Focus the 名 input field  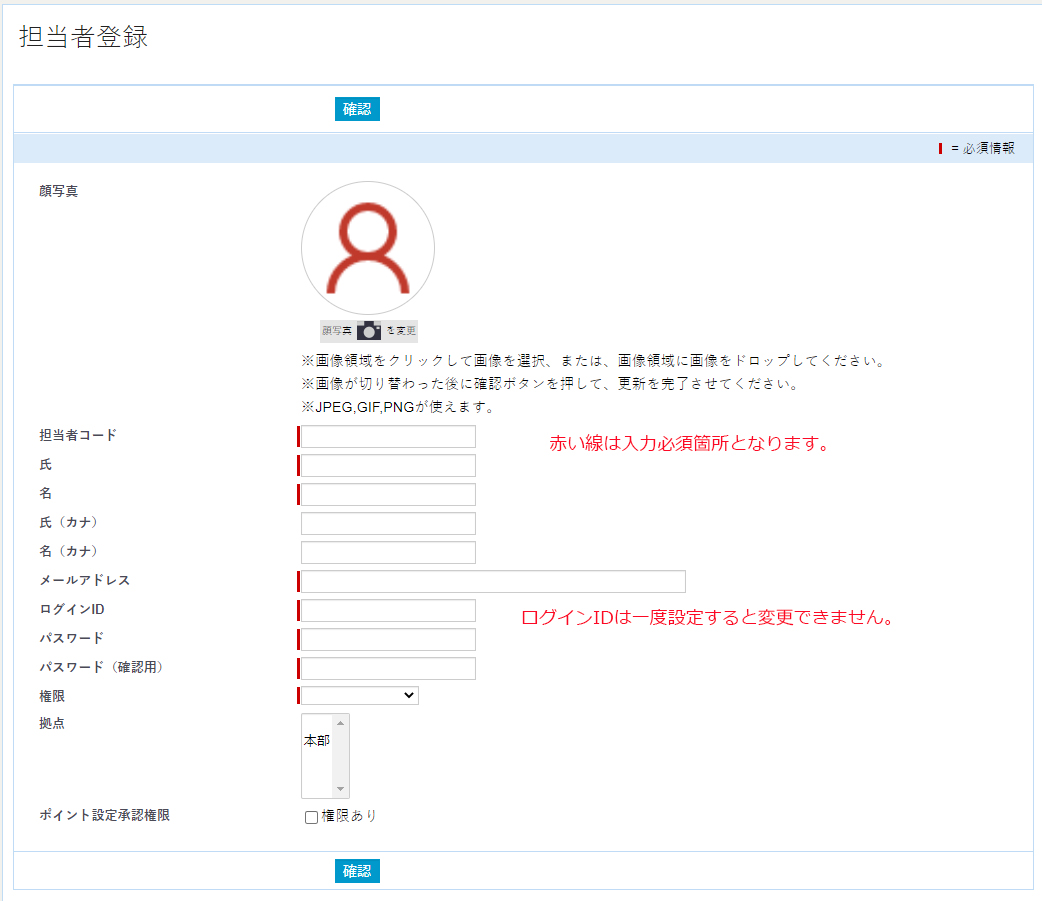388,494
